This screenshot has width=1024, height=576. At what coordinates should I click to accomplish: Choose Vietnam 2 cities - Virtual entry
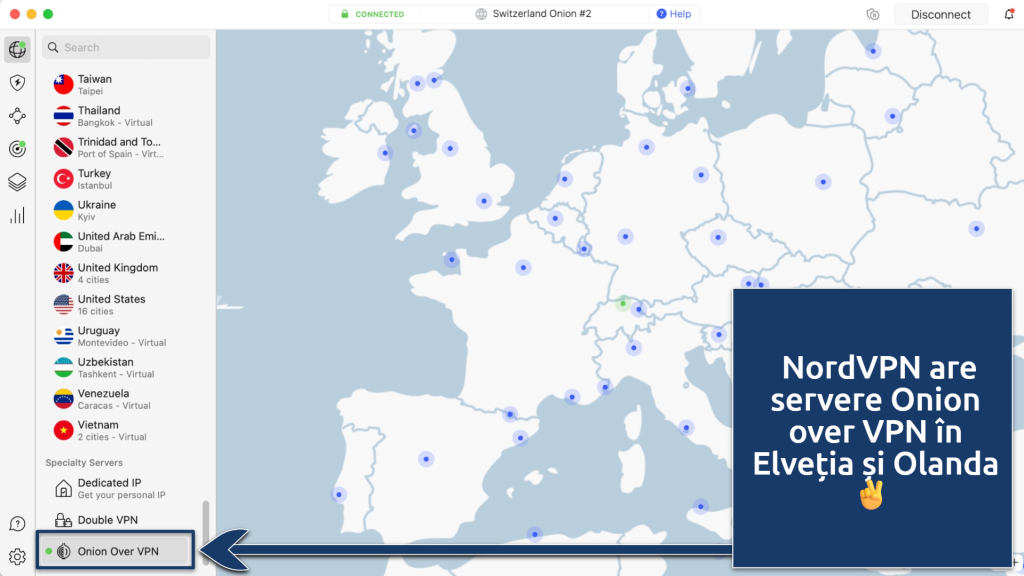[x=124, y=430]
